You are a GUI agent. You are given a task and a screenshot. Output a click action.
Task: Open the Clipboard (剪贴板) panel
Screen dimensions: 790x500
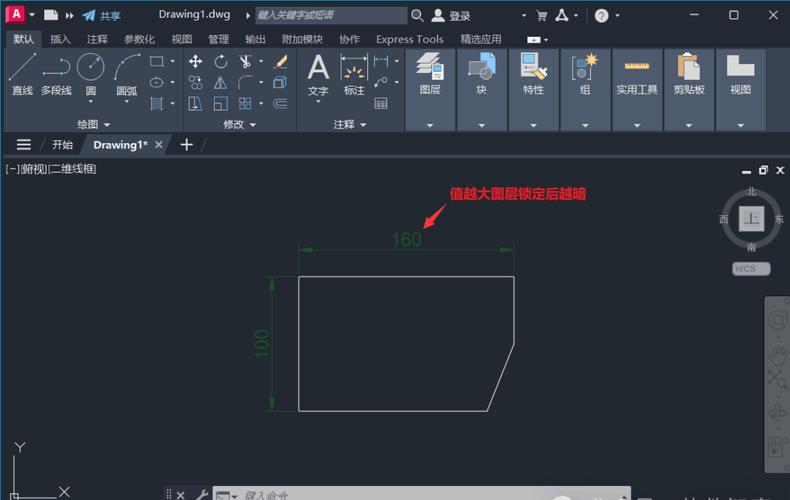(x=689, y=74)
